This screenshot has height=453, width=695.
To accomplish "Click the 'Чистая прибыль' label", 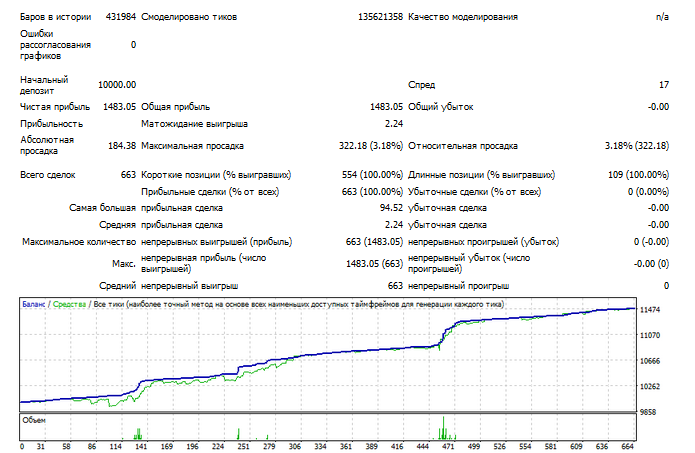I will (55, 107).
